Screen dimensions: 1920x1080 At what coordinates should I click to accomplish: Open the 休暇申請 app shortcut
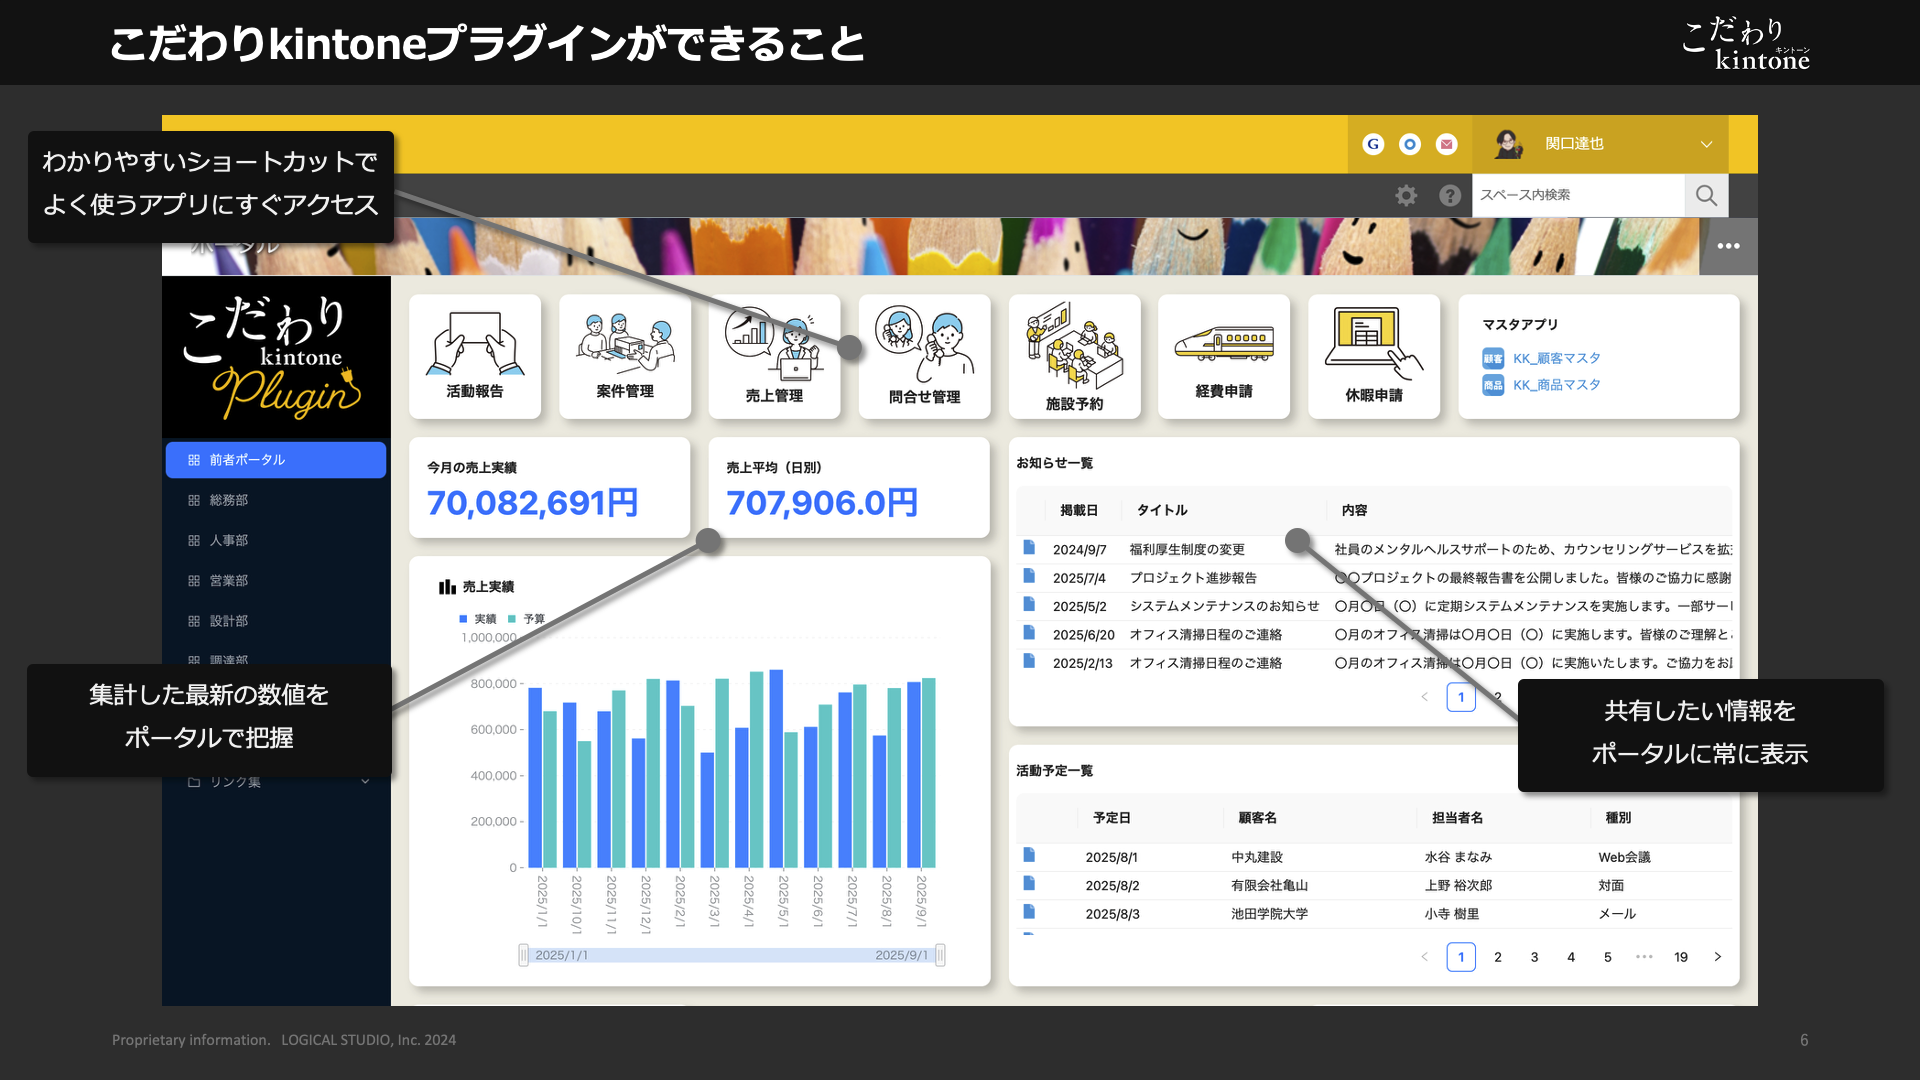click(x=1374, y=356)
